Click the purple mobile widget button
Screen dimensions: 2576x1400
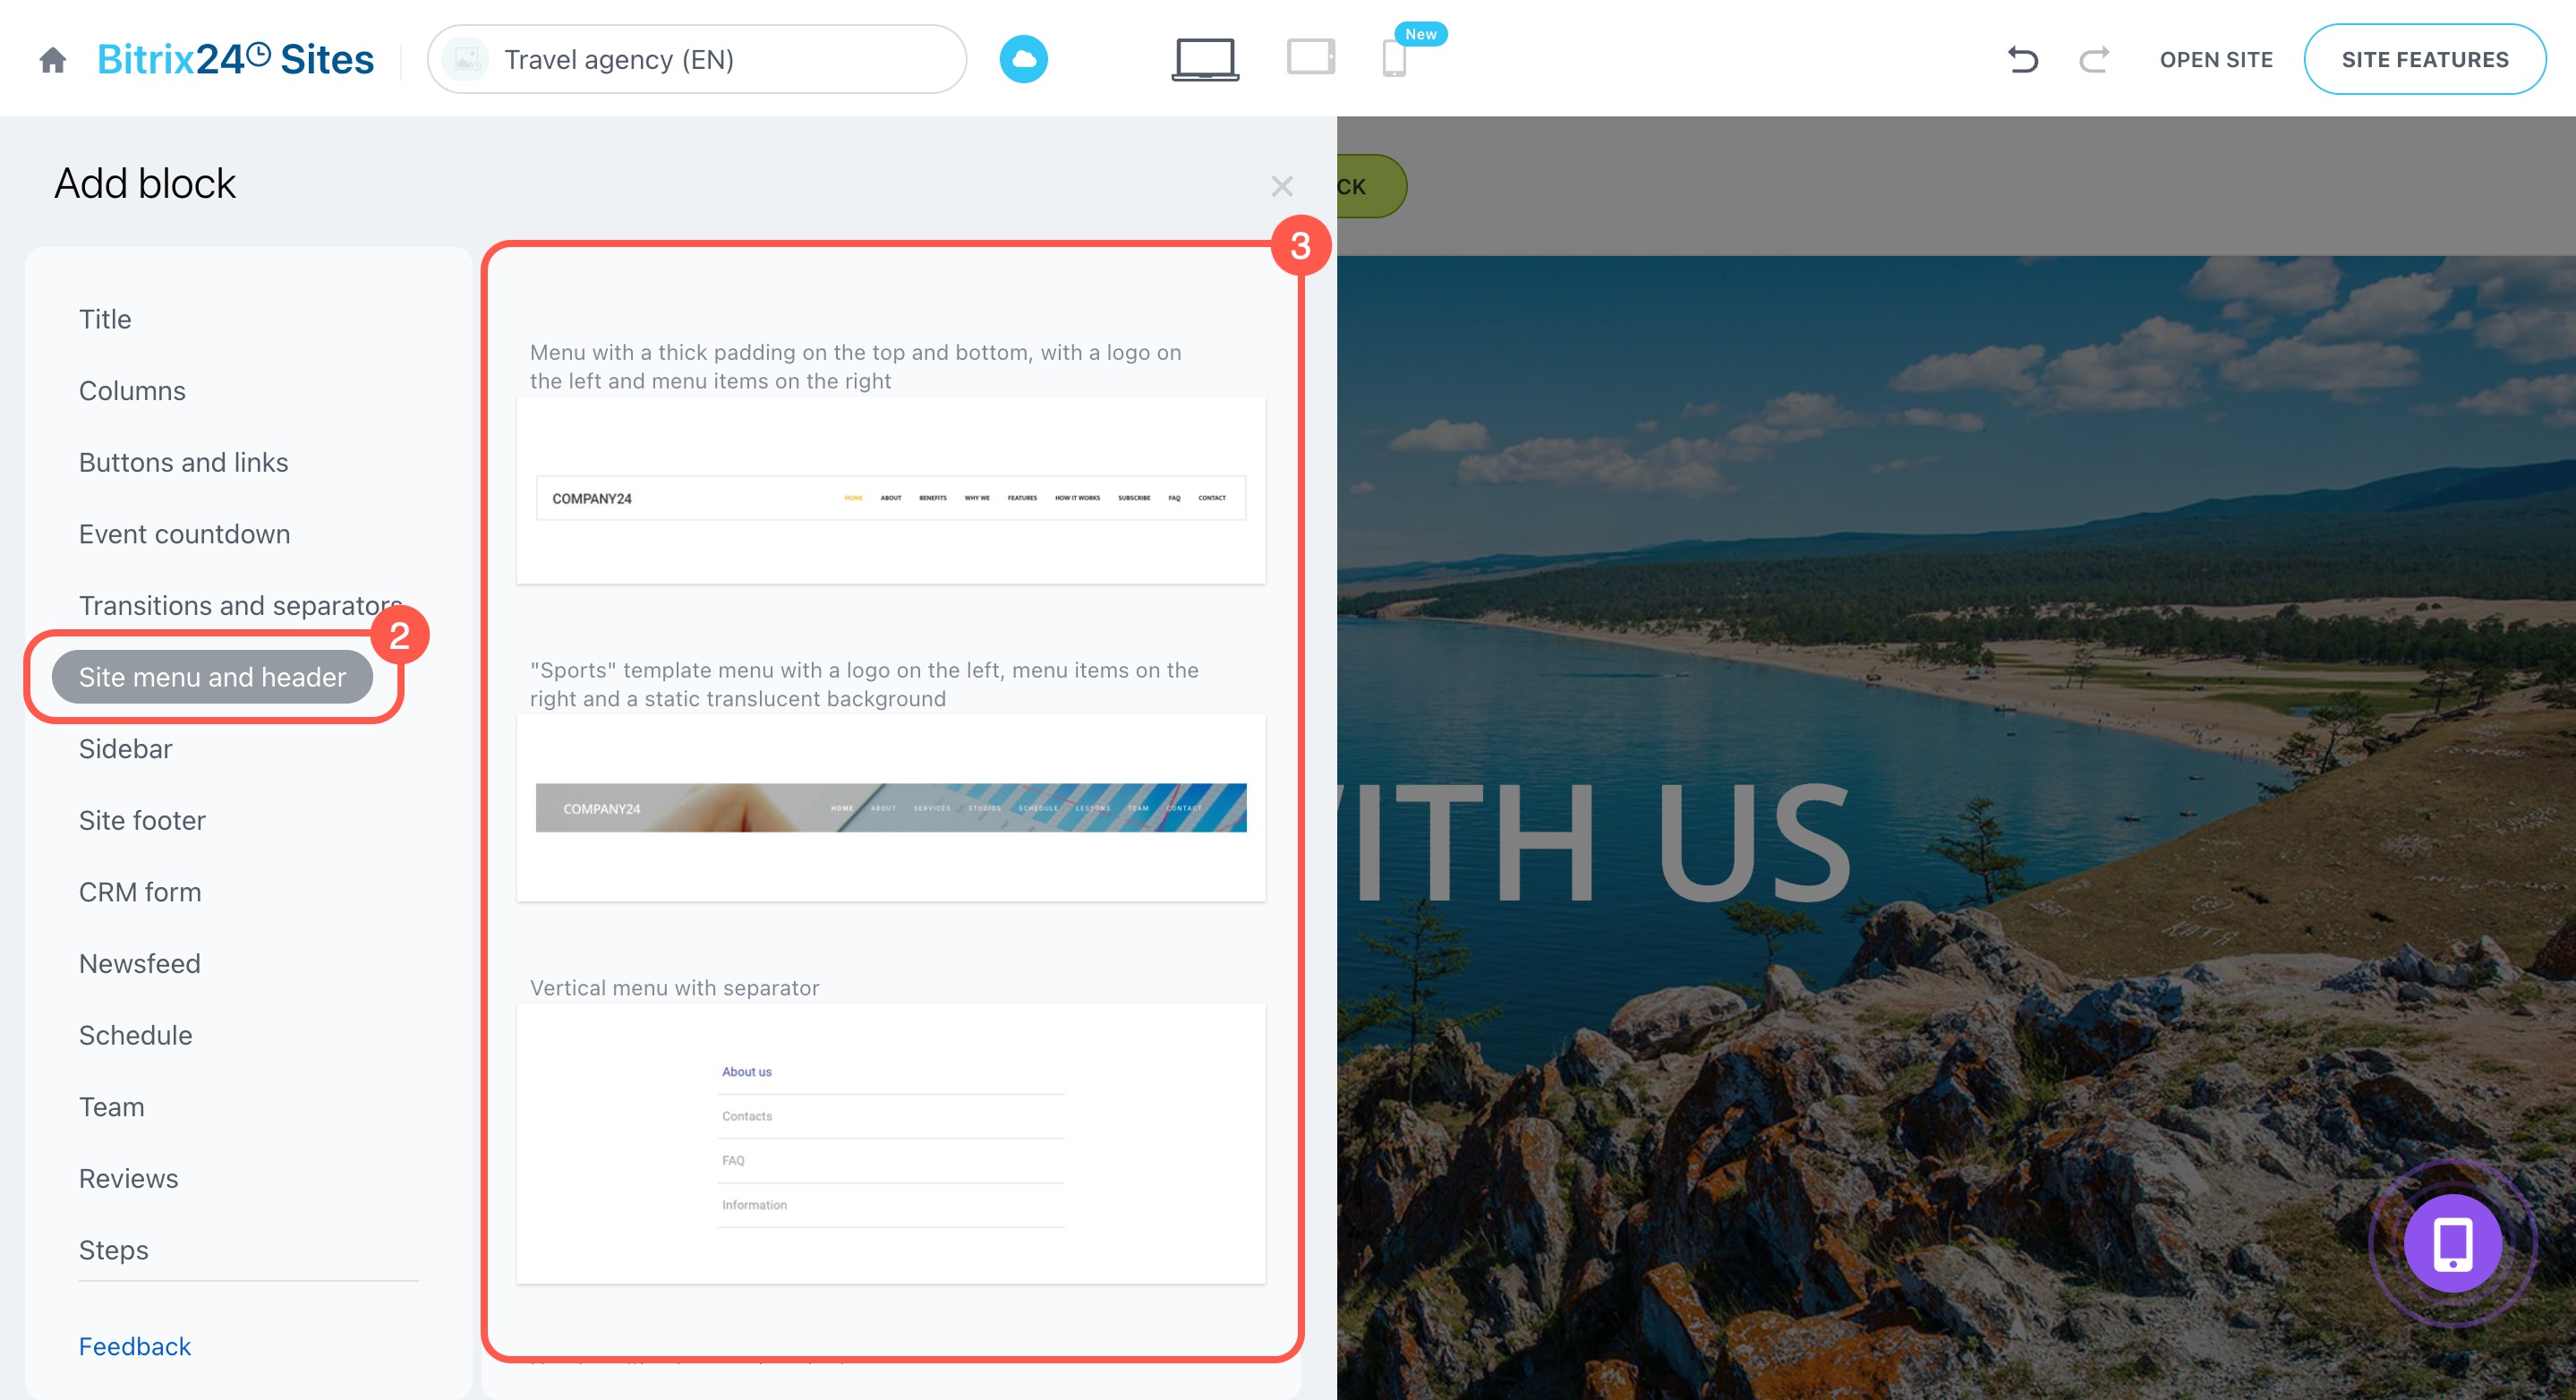point(2453,1243)
